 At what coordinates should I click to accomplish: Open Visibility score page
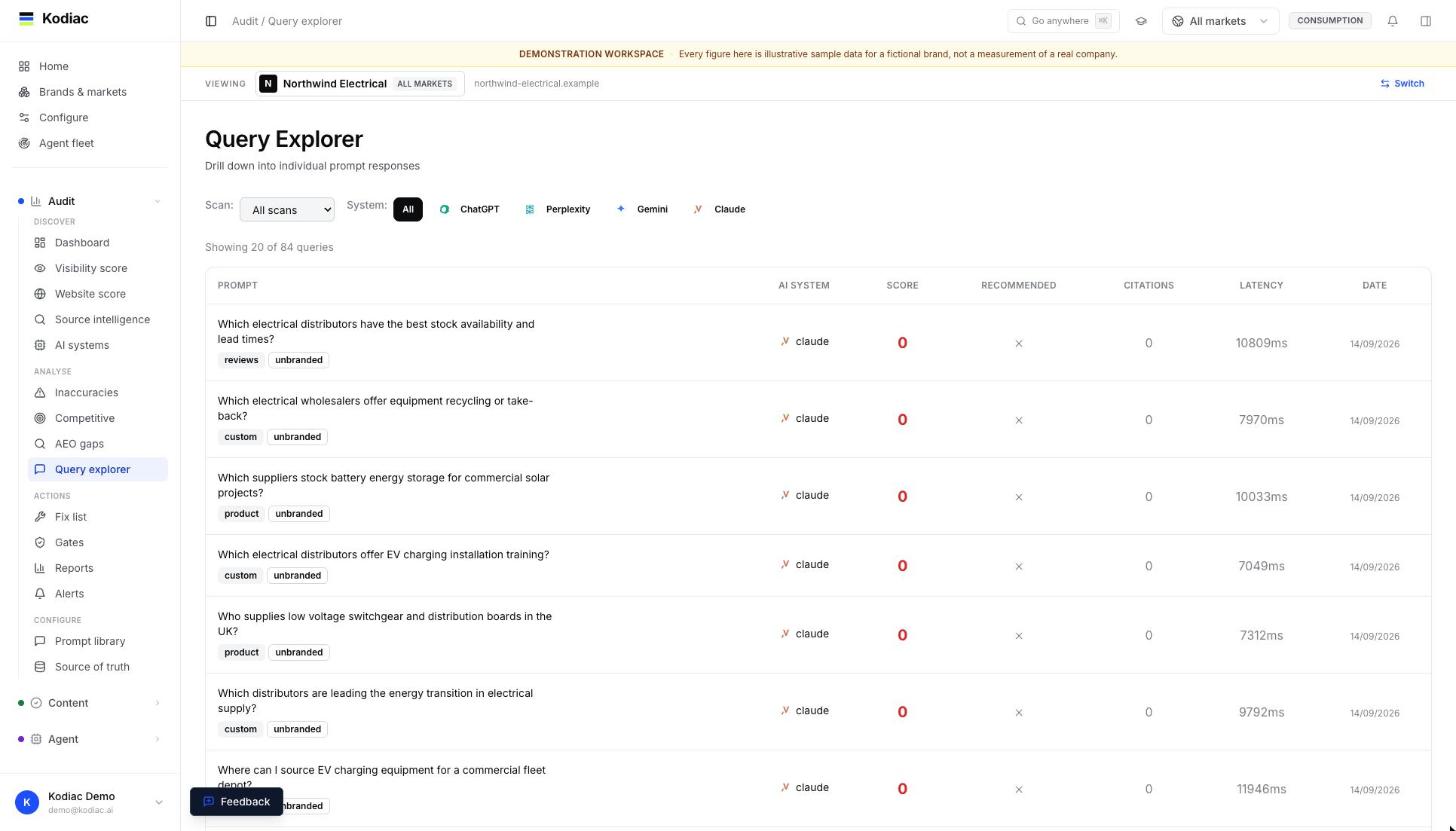98,268
